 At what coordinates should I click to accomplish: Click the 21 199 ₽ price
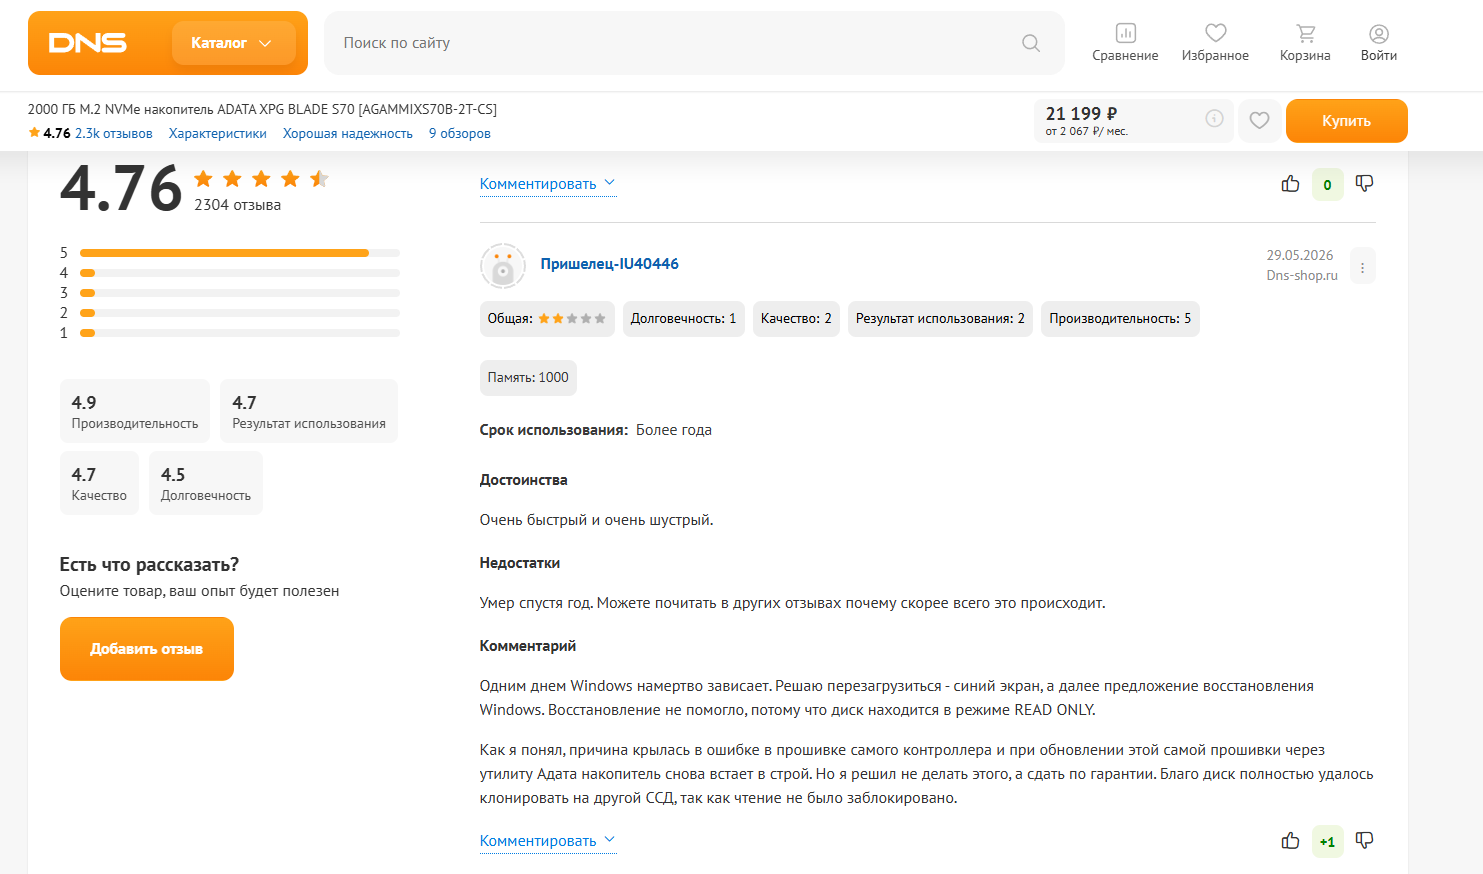[1081, 114]
